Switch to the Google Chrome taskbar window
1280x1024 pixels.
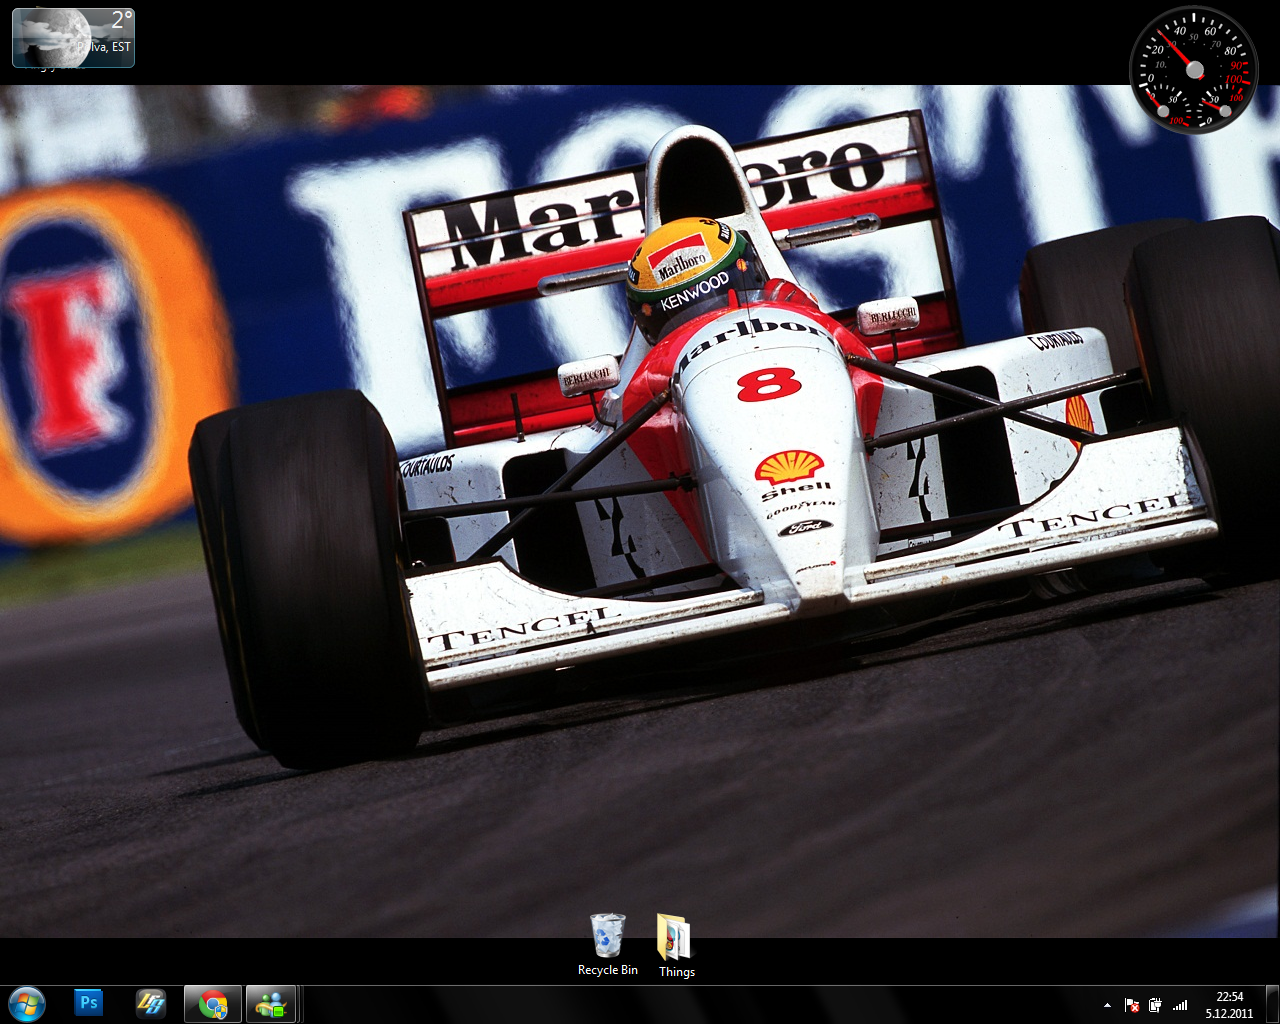(213, 1004)
